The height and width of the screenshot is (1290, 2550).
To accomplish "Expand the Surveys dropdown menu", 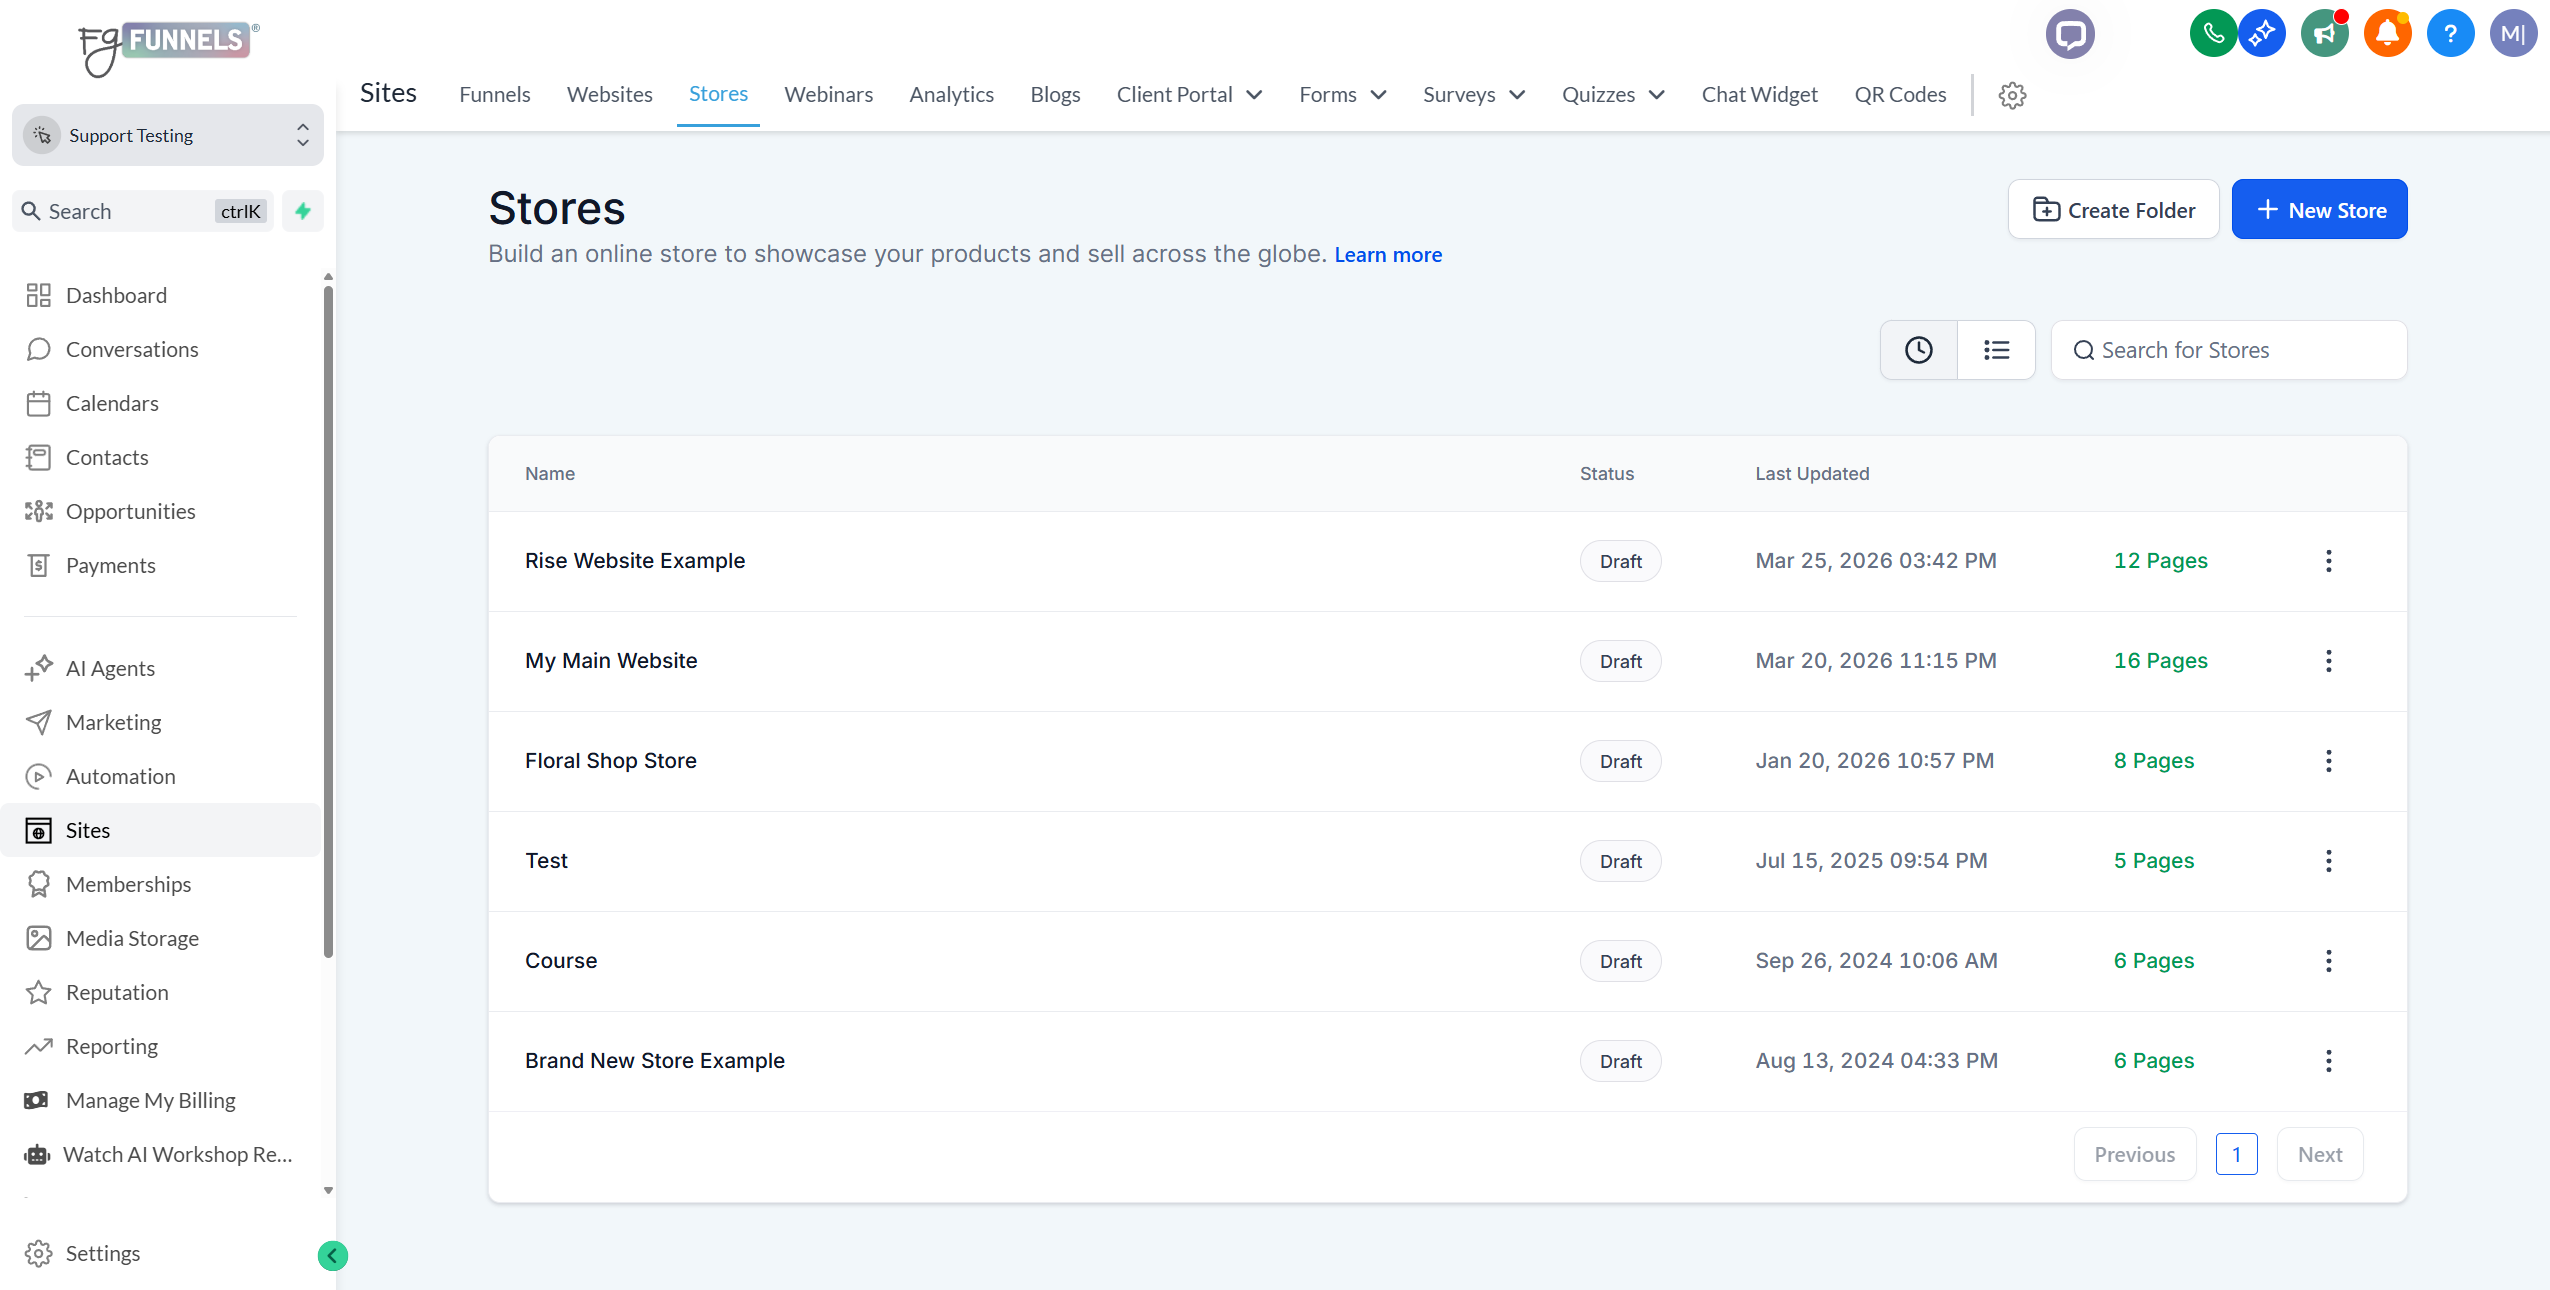I will pyautogui.click(x=1473, y=95).
